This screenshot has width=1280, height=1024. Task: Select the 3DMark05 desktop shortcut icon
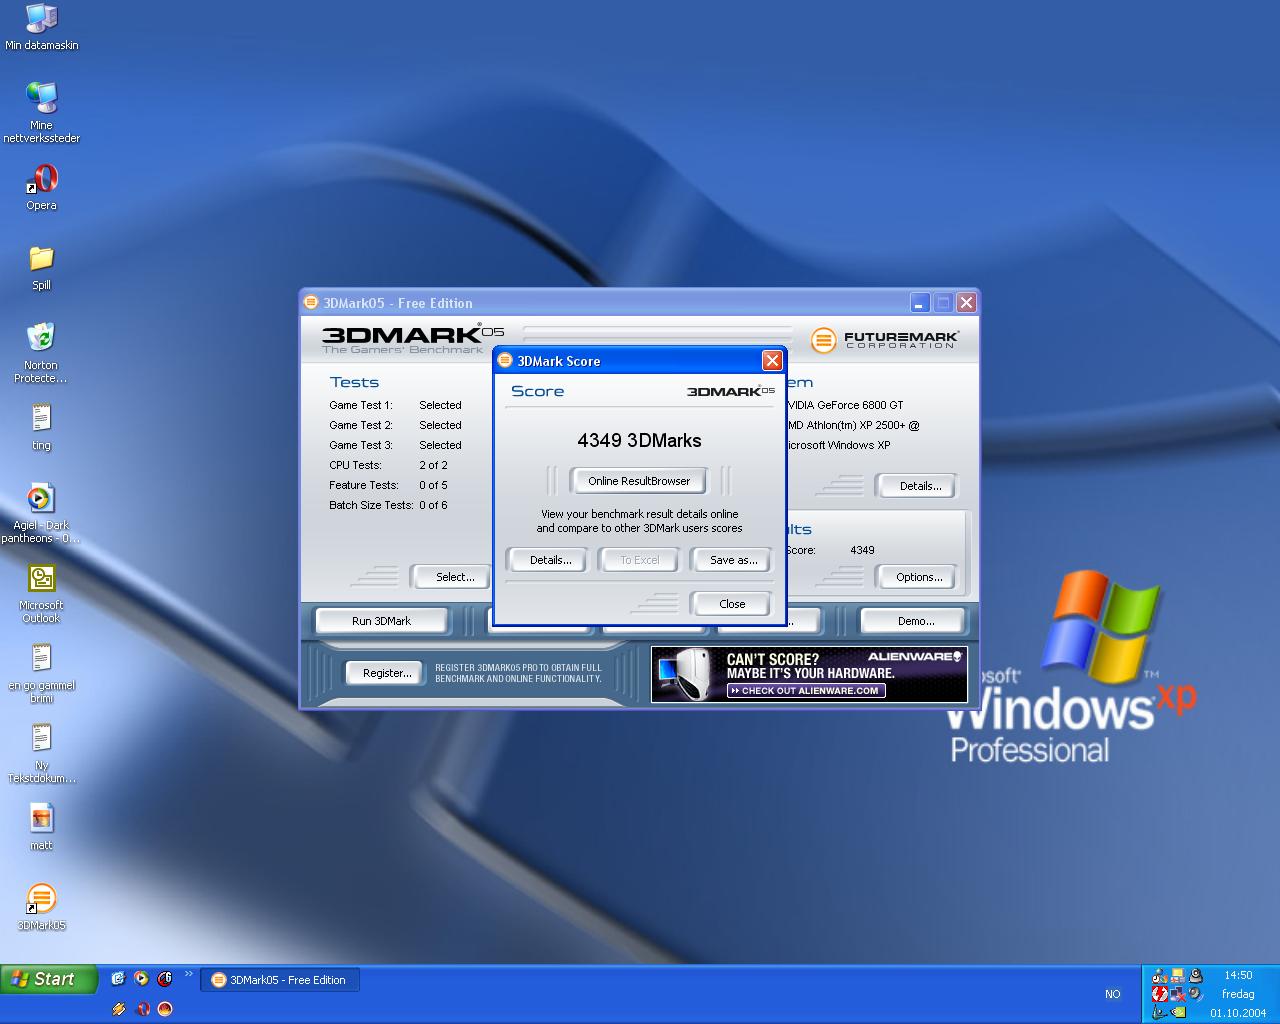(41, 907)
